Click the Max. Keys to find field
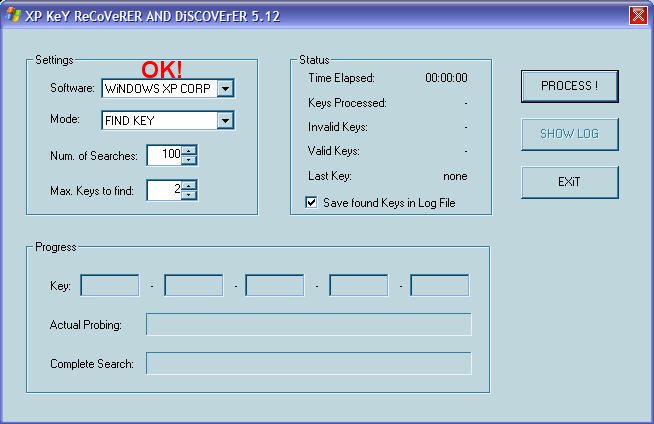The height and width of the screenshot is (424, 654). pyautogui.click(x=164, y=190)
